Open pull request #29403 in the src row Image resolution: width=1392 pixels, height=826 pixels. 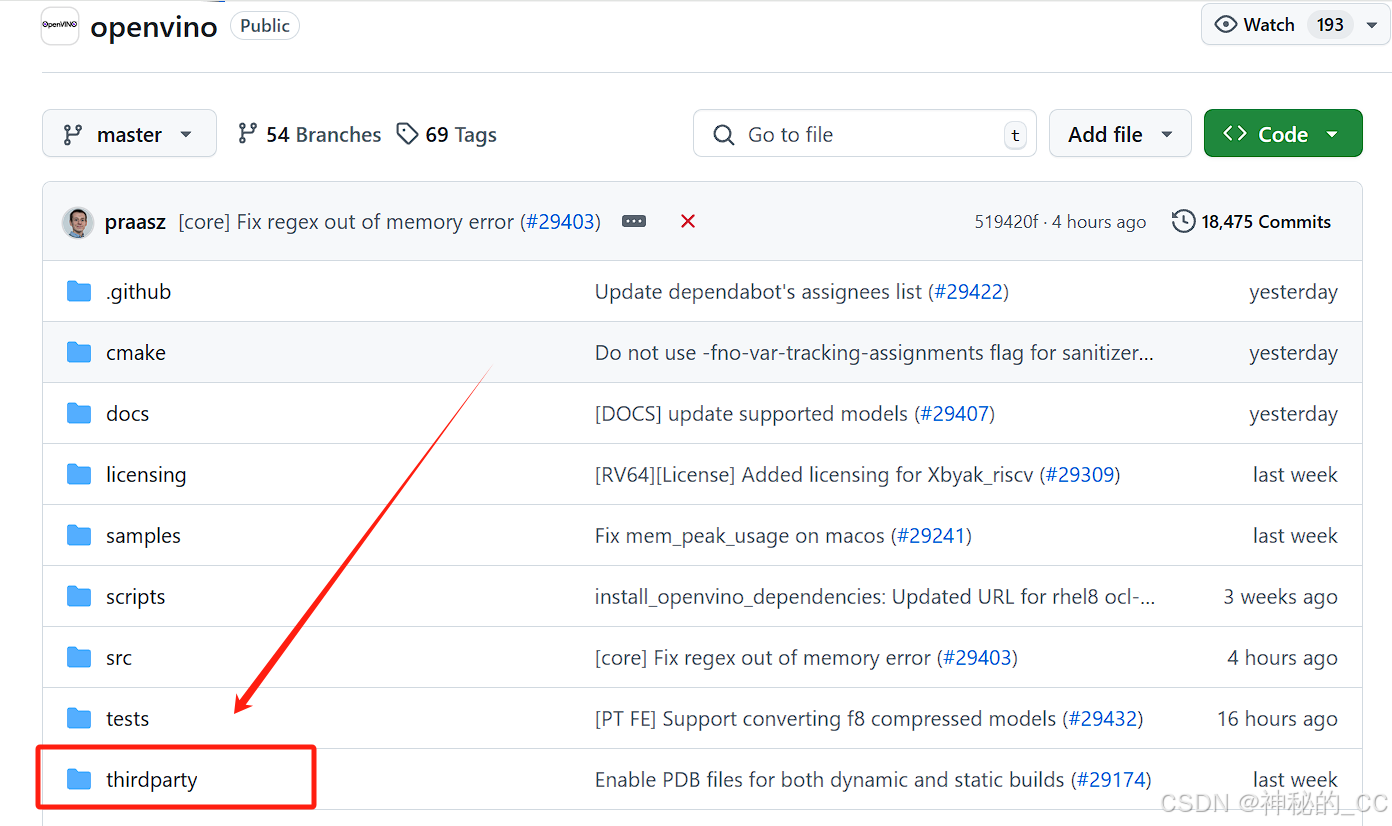pyautogui.click(x=977, y=658)
